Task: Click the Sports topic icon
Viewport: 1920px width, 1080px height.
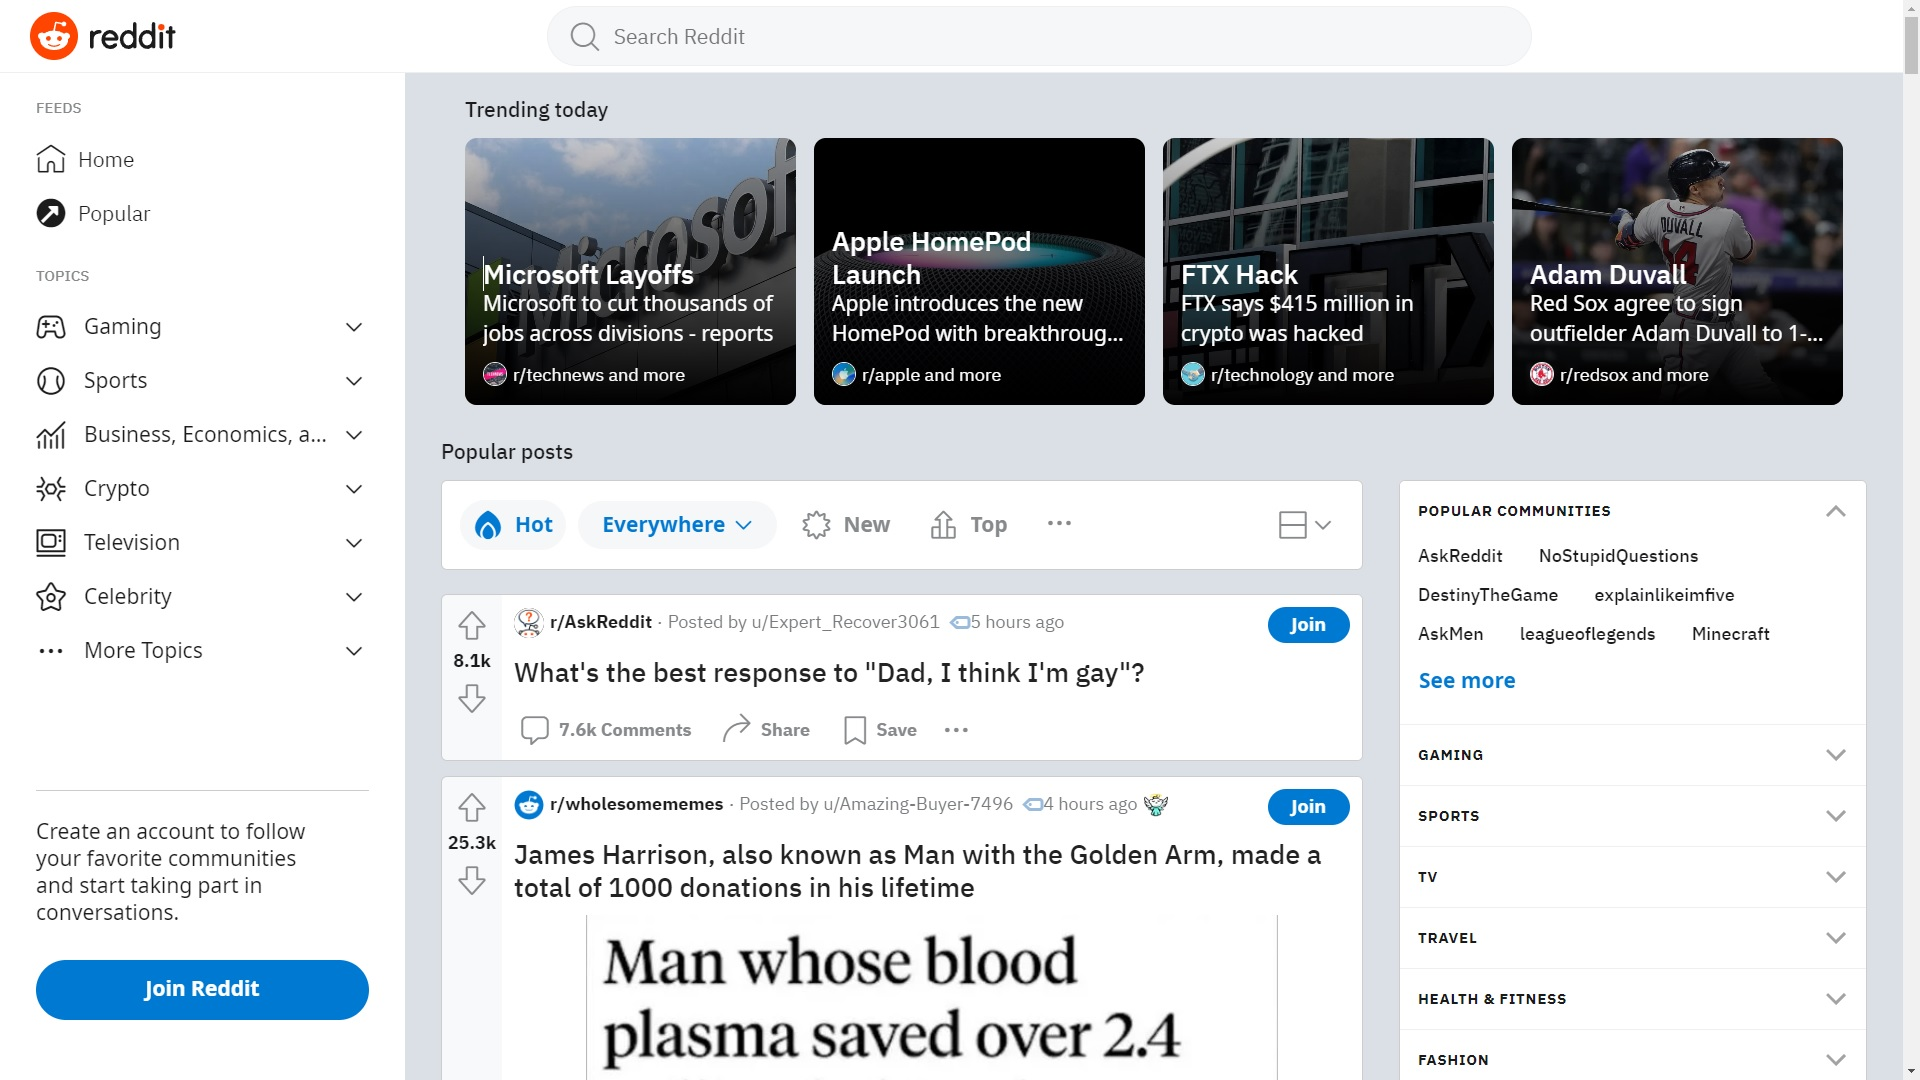Action: (51, 380)
